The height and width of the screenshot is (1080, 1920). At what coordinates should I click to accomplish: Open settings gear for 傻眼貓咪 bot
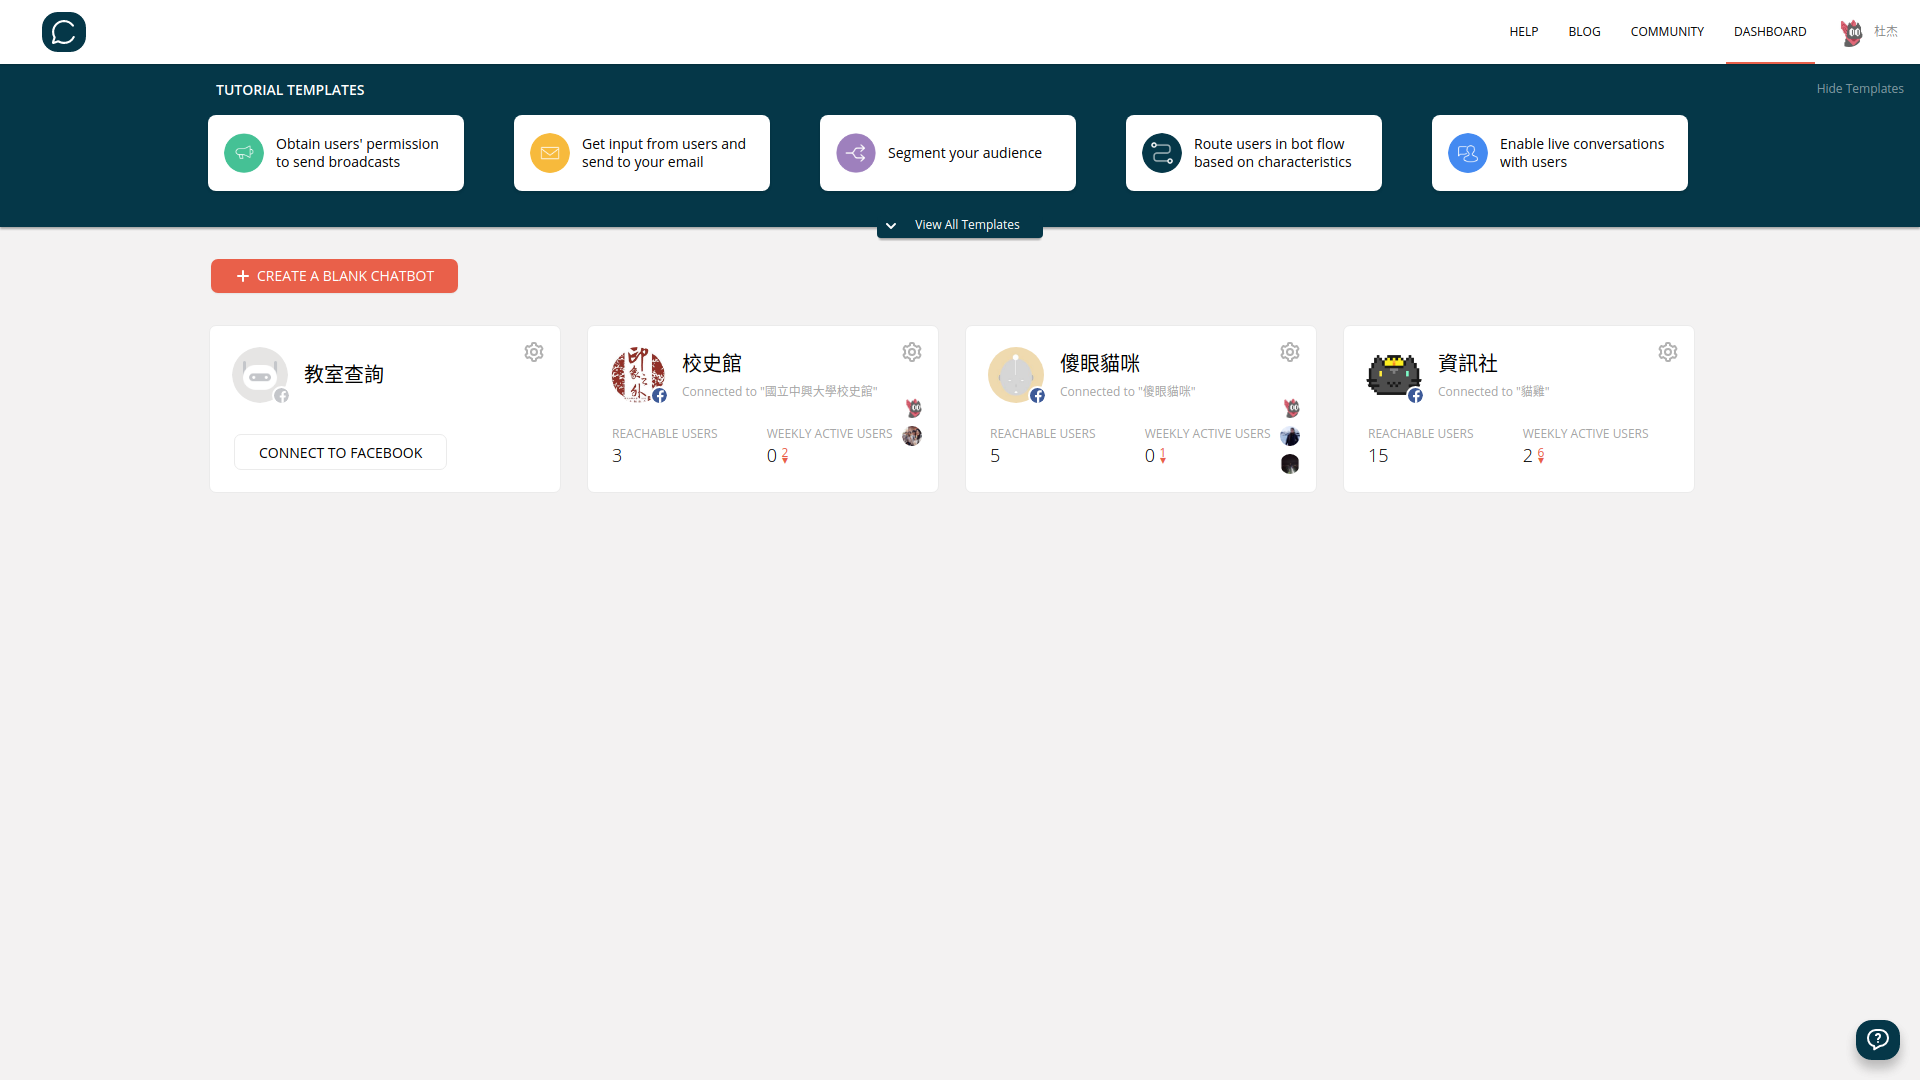1290,352
